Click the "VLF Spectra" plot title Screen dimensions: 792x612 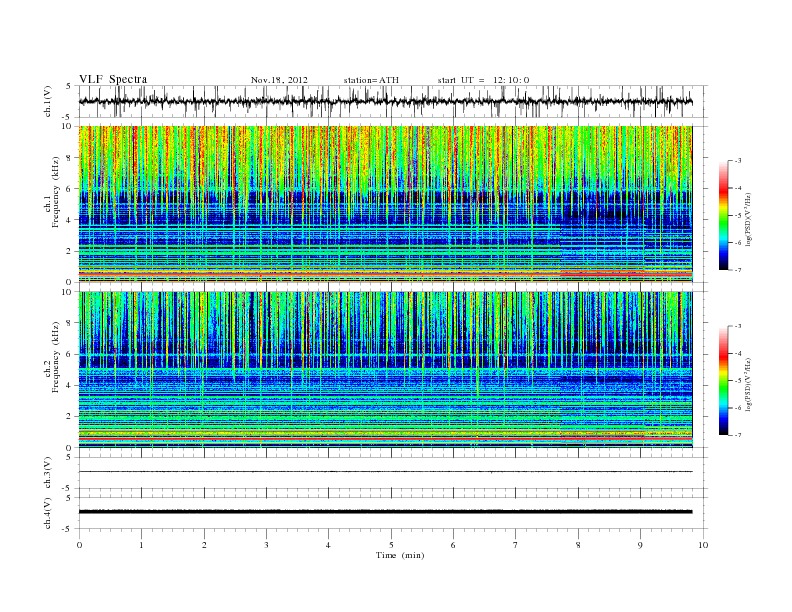coord(113,79)
